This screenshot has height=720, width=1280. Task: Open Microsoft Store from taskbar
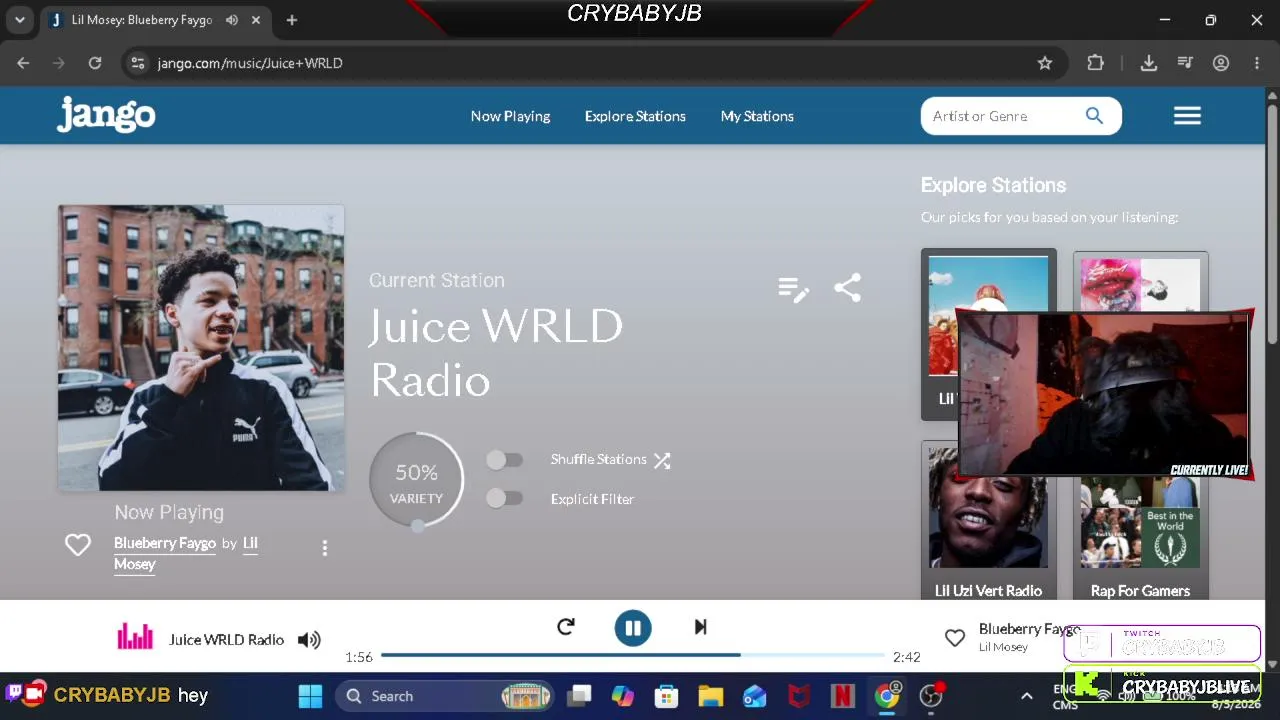pyautogui.click(x=667, y=696)
